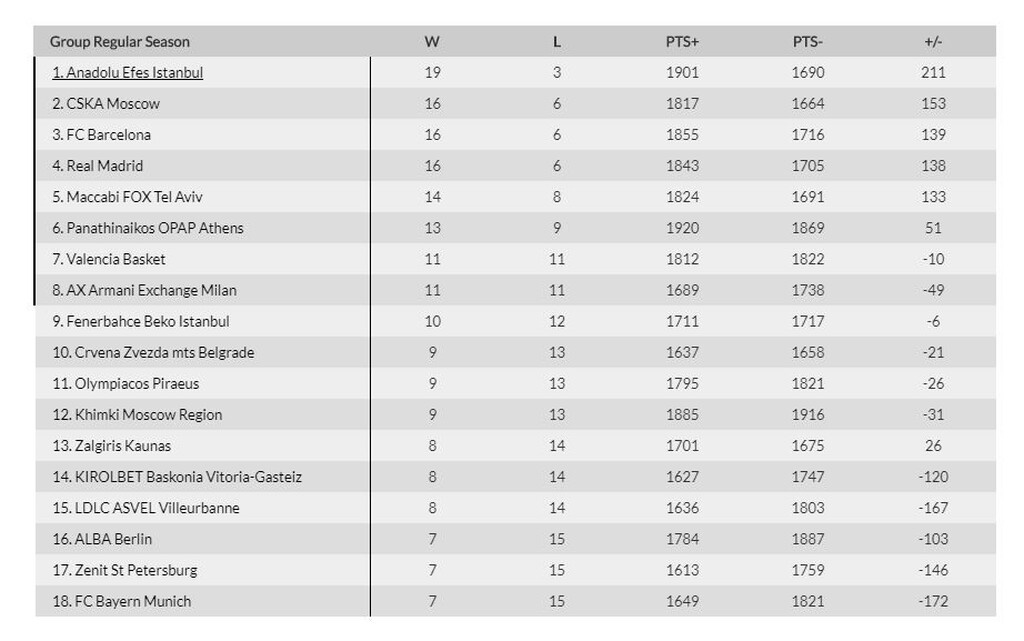
Task: Select Fenerbahce Beko Istanbul row
Action: [x=515, y=321]
